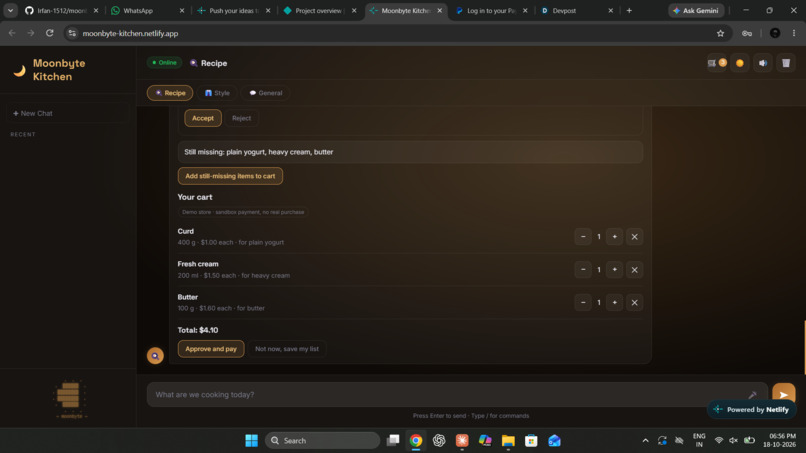Increase Butter quantity with plus
Image resolution: width=806 pixels, height=453 pixels.
click(614, 302)
